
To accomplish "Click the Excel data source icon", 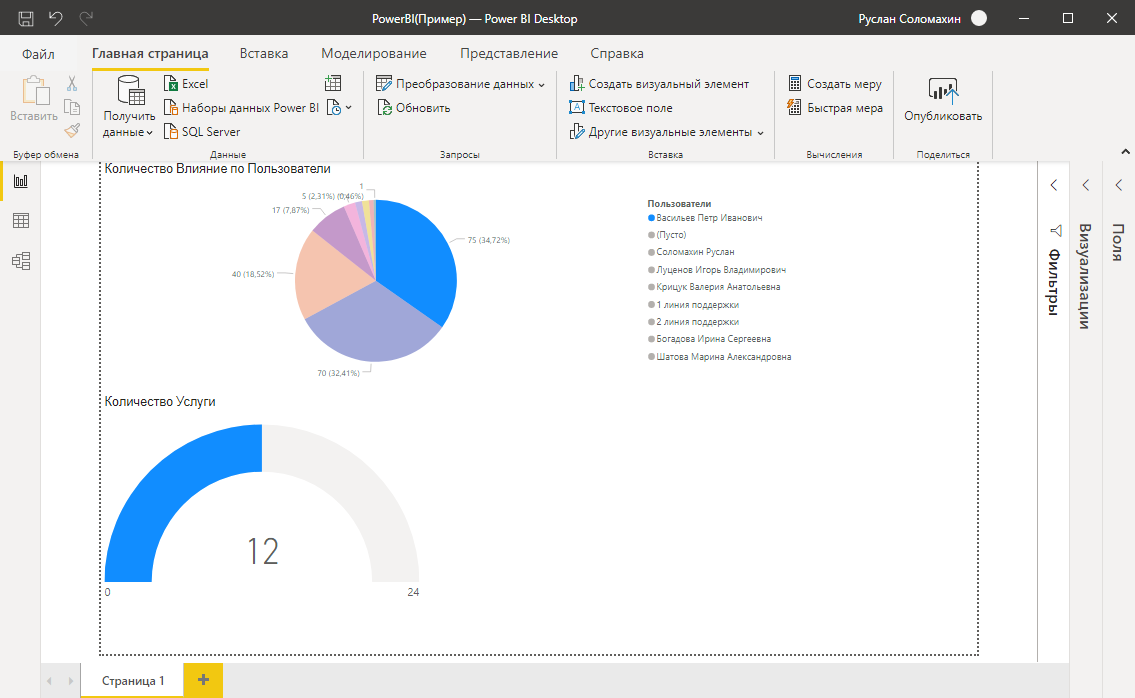I will click(171, 84).
